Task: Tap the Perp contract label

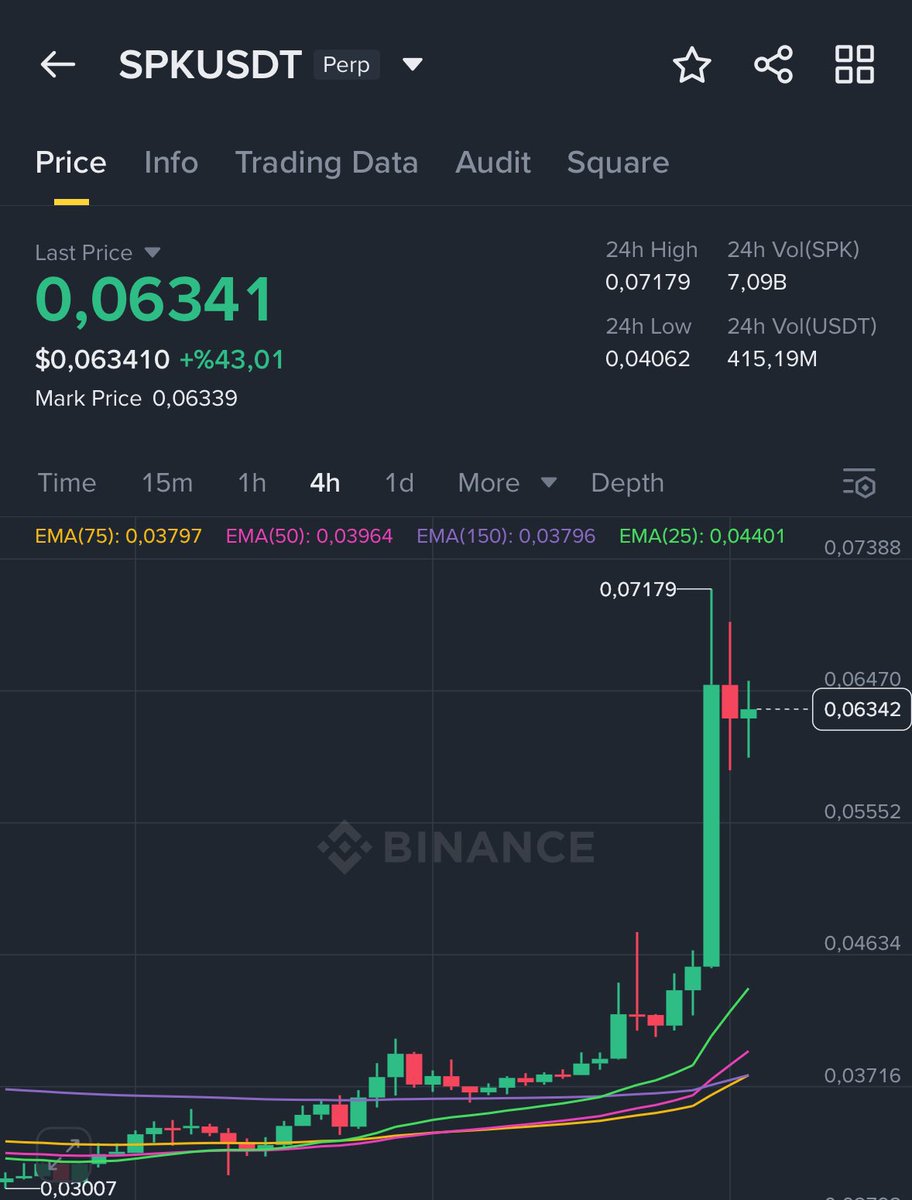Action: tap(346, 65)
